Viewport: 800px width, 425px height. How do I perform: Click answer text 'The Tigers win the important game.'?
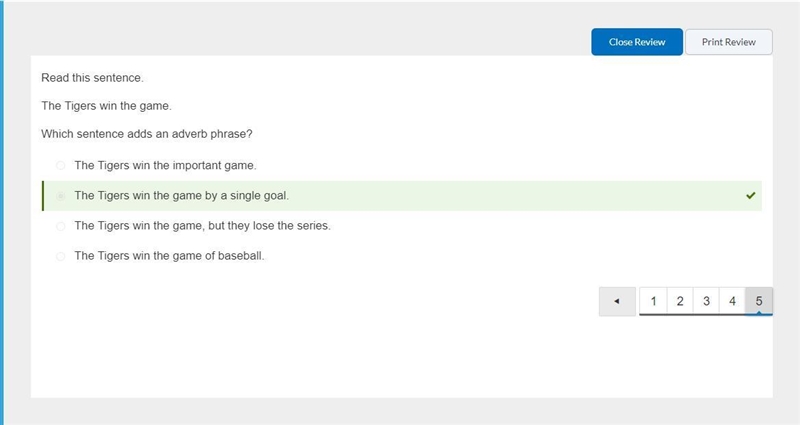165,165
